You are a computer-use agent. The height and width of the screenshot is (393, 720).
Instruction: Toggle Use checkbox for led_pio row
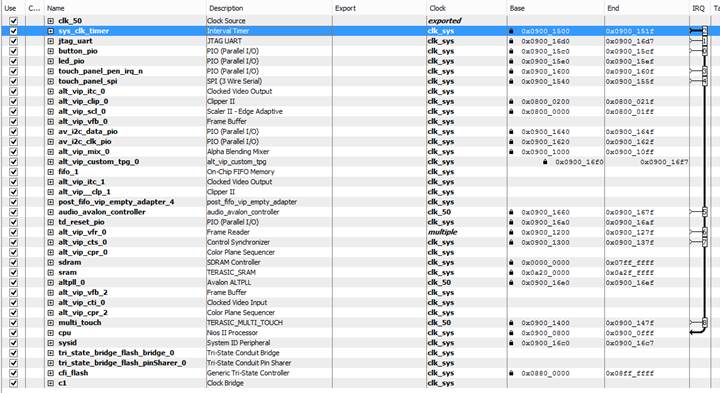click(13, 61)
